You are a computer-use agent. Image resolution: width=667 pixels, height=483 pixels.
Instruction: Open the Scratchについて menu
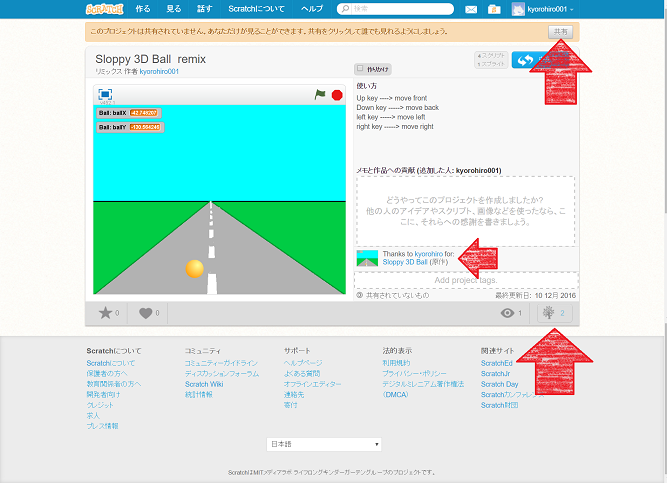coord(256,9)
